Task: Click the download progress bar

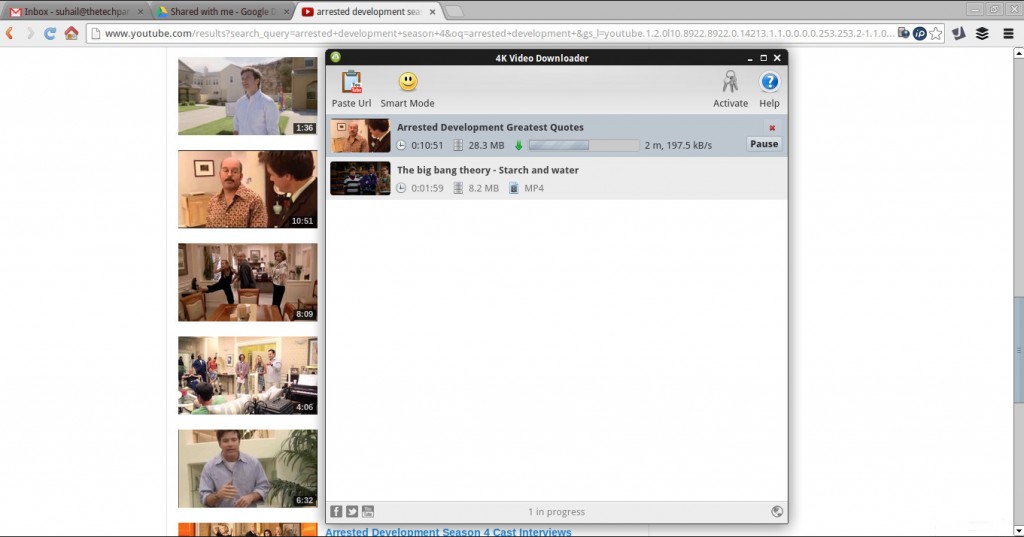Action: pyautogui.click(x=584, y=145)
